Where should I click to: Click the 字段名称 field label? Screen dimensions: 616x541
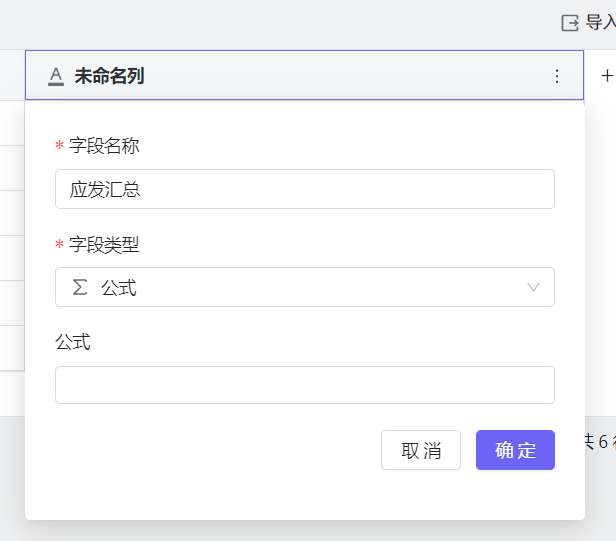(x=104, y=146)
